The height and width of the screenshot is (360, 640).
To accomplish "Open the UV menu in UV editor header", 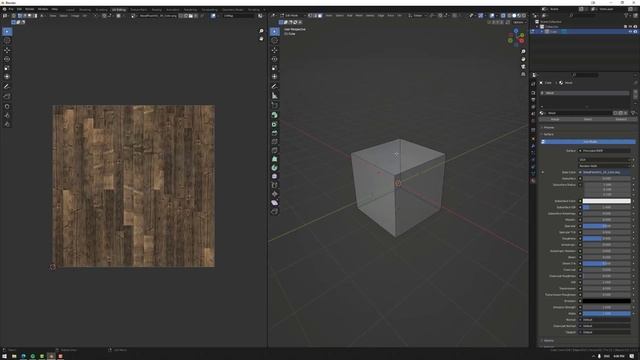I will coord(84,16).
